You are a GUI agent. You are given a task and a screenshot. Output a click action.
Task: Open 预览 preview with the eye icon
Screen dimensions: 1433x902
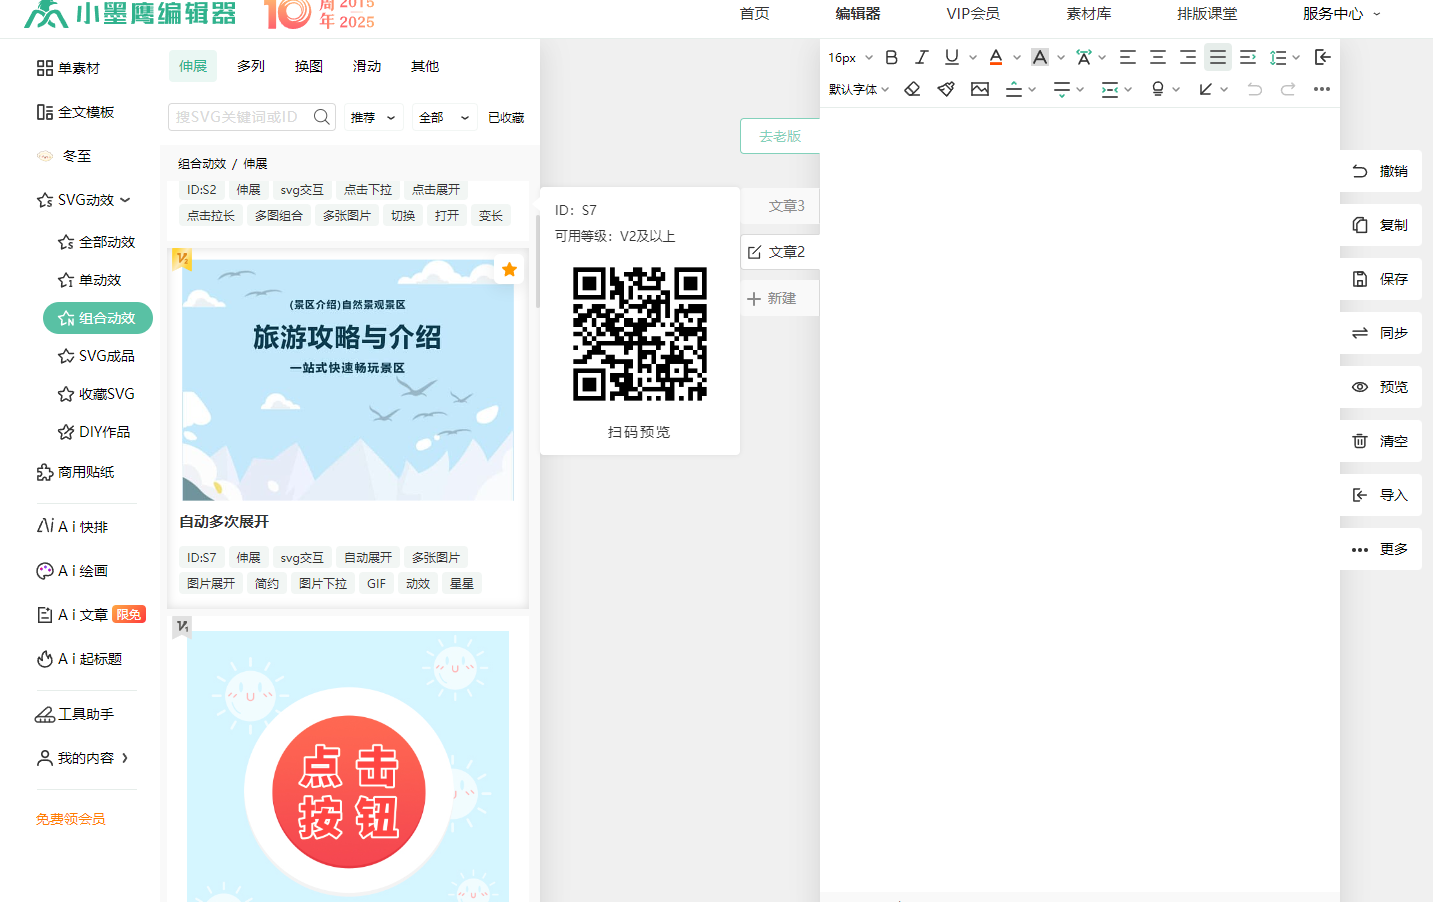pyautogui.click(x=1360, y=387)
